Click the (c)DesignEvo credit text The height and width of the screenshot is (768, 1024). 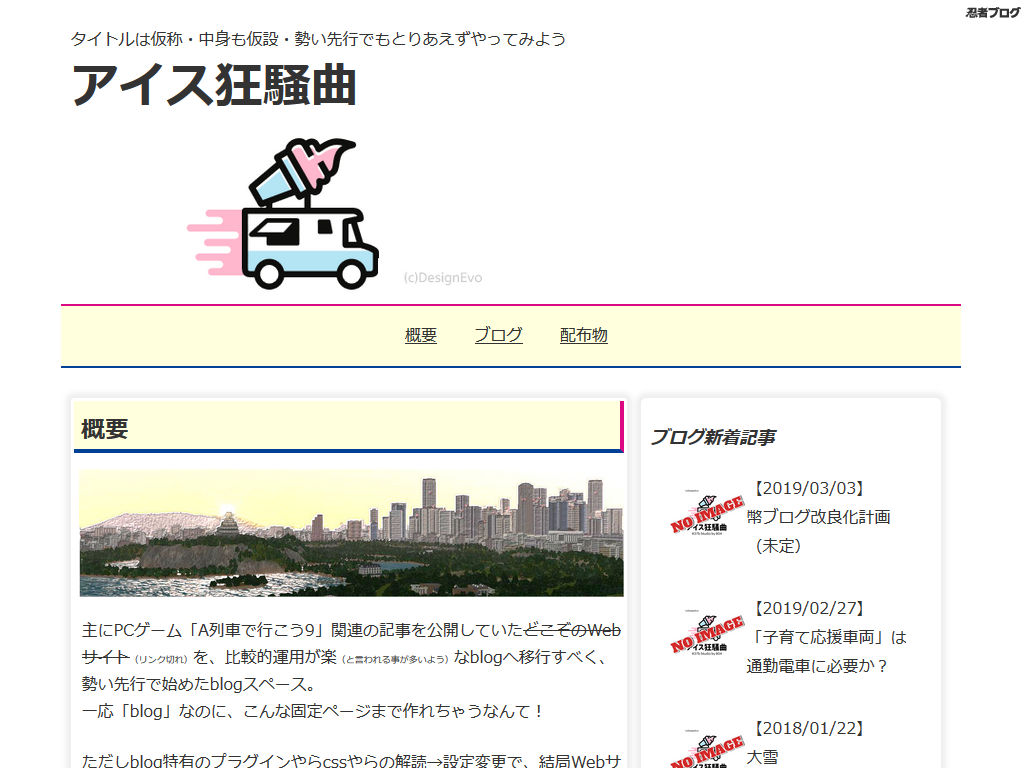click(443, 278)
